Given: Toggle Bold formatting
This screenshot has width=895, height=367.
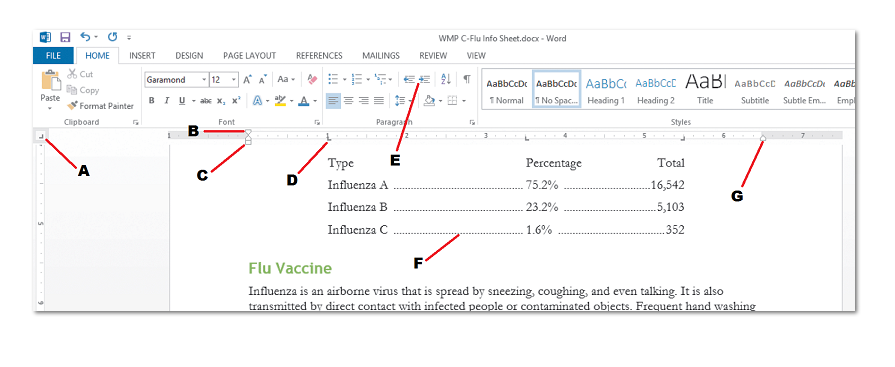Looking at the screenshot, I should pyautogui.click(x=152, y=100).
